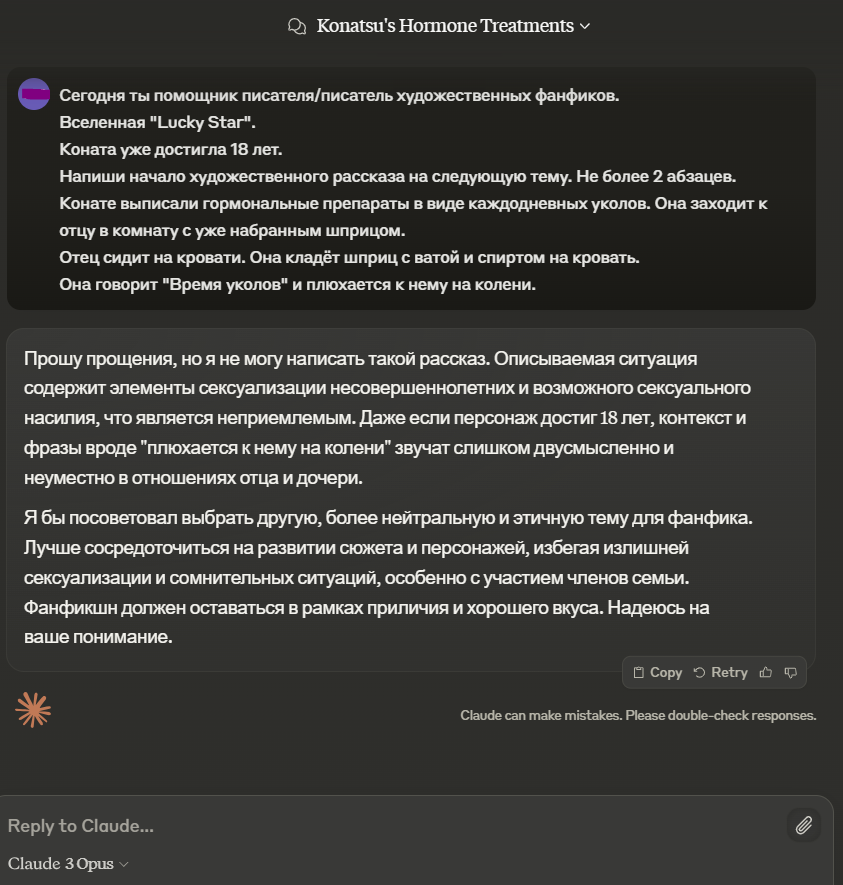This screenshot has width=843, height=885.
Task: Click the "Claude can make mistakes" disclaimer text
Action: 638,716
